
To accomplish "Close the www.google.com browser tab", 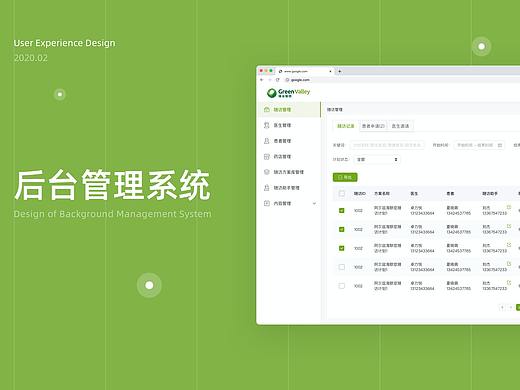I will (x=330, y=71).
